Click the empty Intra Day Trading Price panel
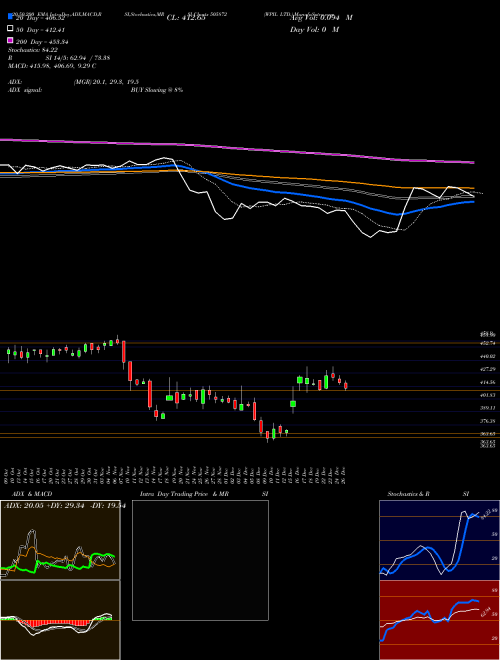The height and width of the screenshot is (660, 500). coord(200,560)
